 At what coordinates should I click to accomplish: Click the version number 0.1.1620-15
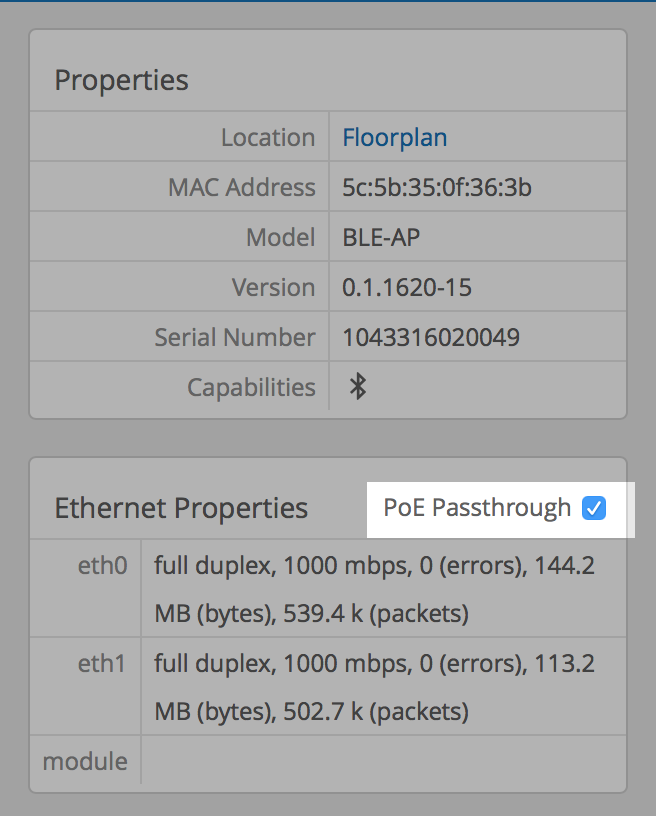coord(406,287)
